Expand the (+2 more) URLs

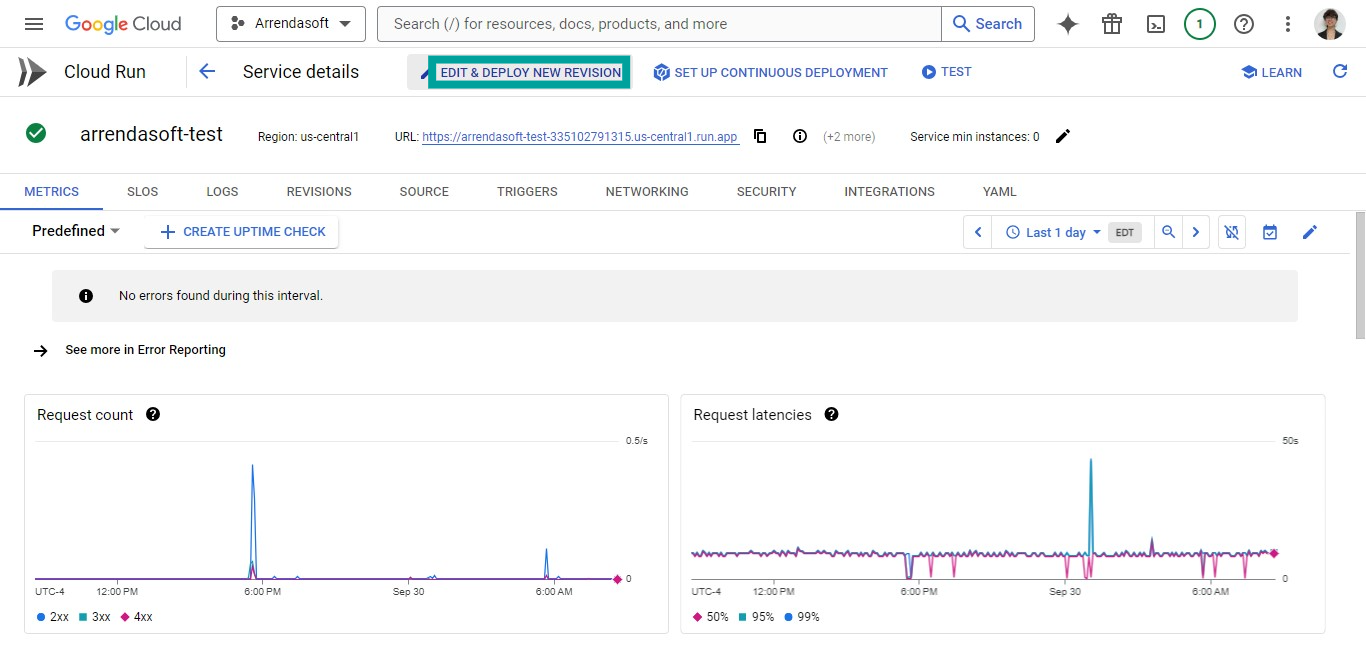(849, 137)
